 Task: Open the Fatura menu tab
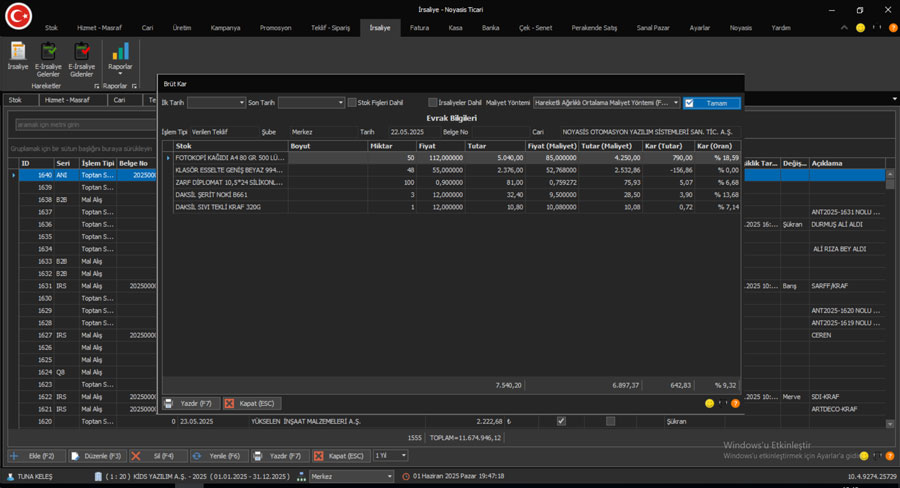pos(420,28)
